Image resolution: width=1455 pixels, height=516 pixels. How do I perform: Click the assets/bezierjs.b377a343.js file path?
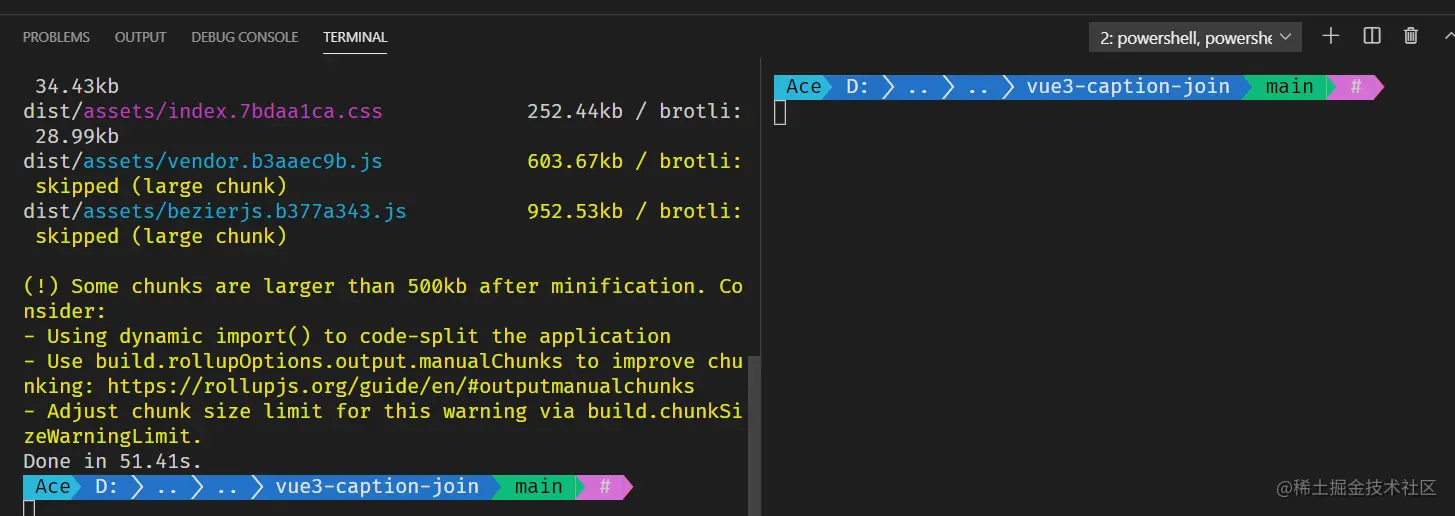click(x=244, y=211)
